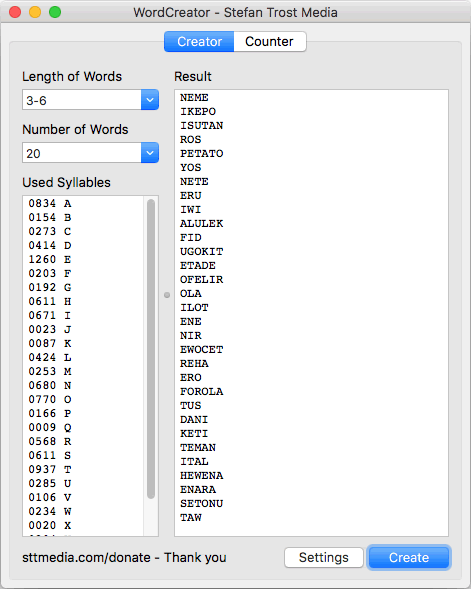
Task: Select syllable row 0937 T
Action: (50, 470)
